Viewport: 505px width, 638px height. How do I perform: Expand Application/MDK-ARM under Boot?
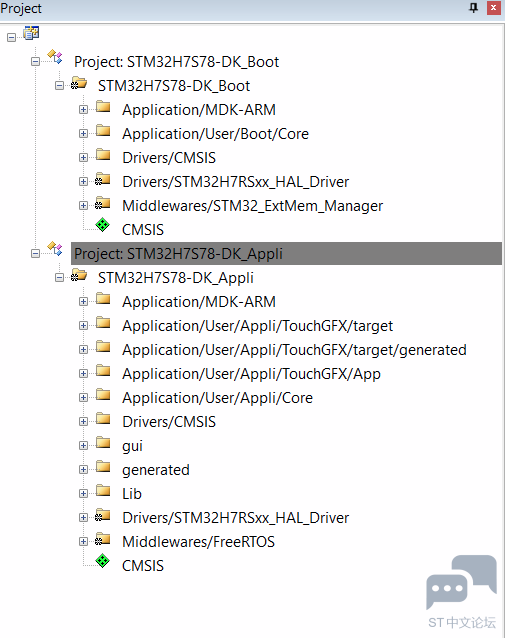click(83, 110)
